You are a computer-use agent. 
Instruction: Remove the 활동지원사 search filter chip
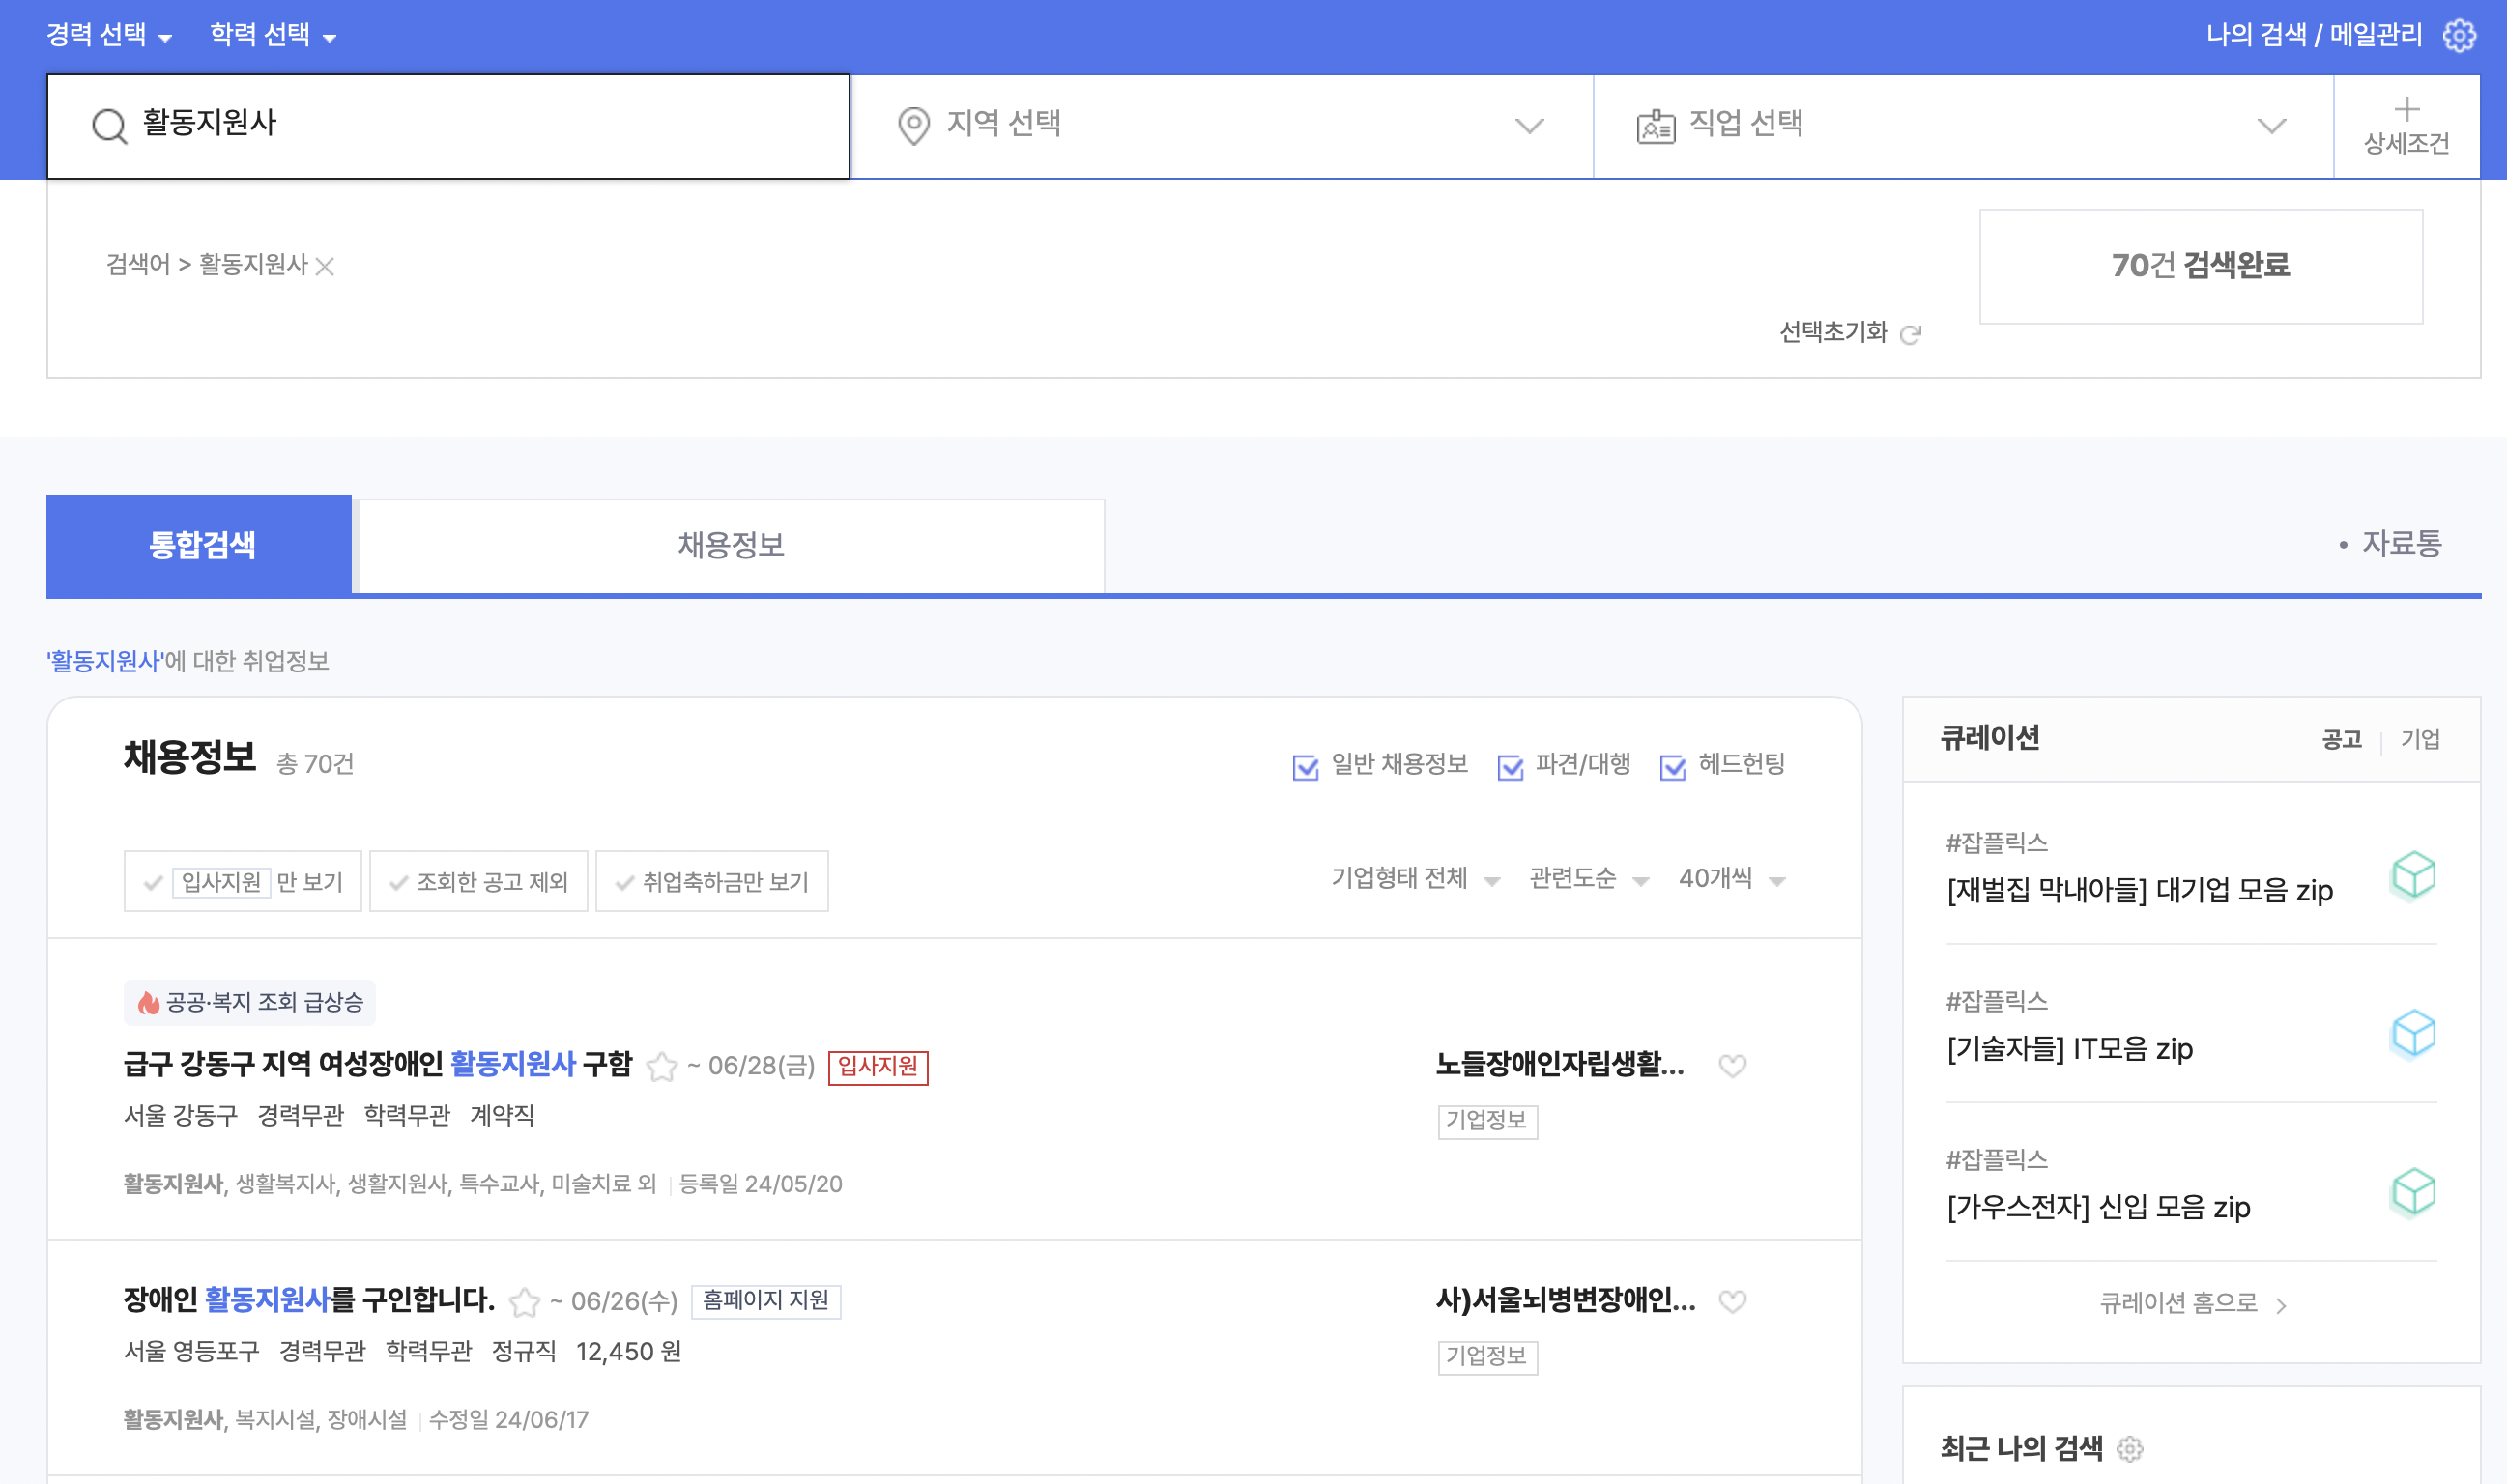point(326,266)
